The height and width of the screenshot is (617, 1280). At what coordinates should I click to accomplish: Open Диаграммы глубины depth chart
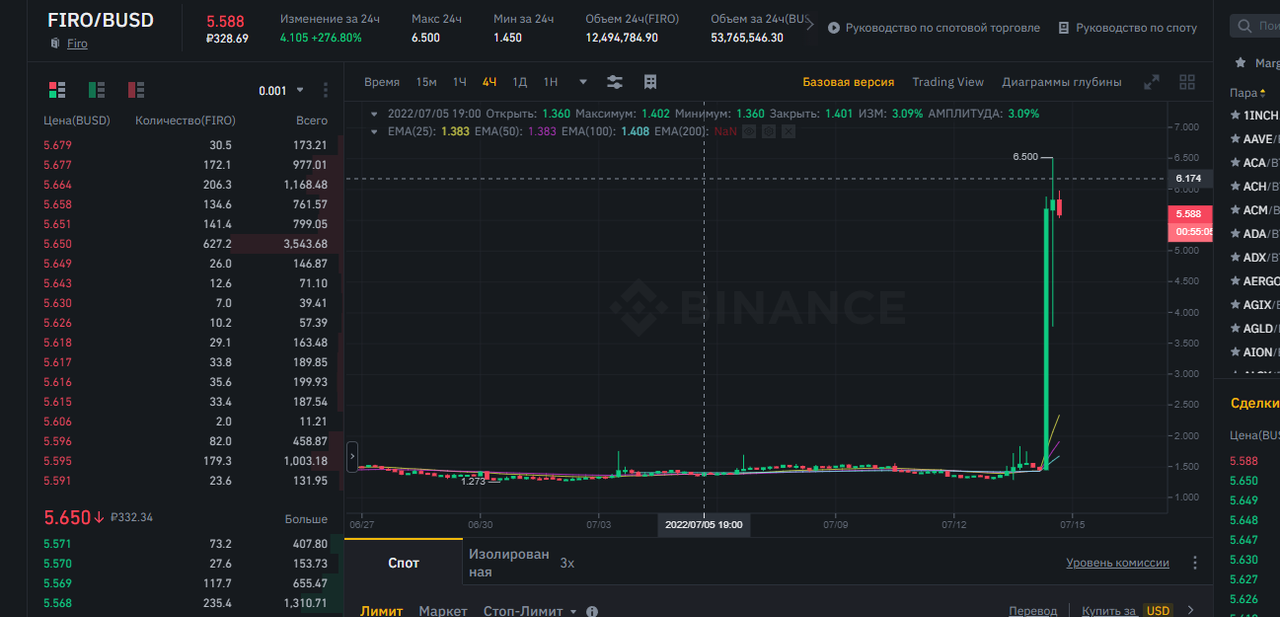pyautogui.click(x=1062, y=82)
